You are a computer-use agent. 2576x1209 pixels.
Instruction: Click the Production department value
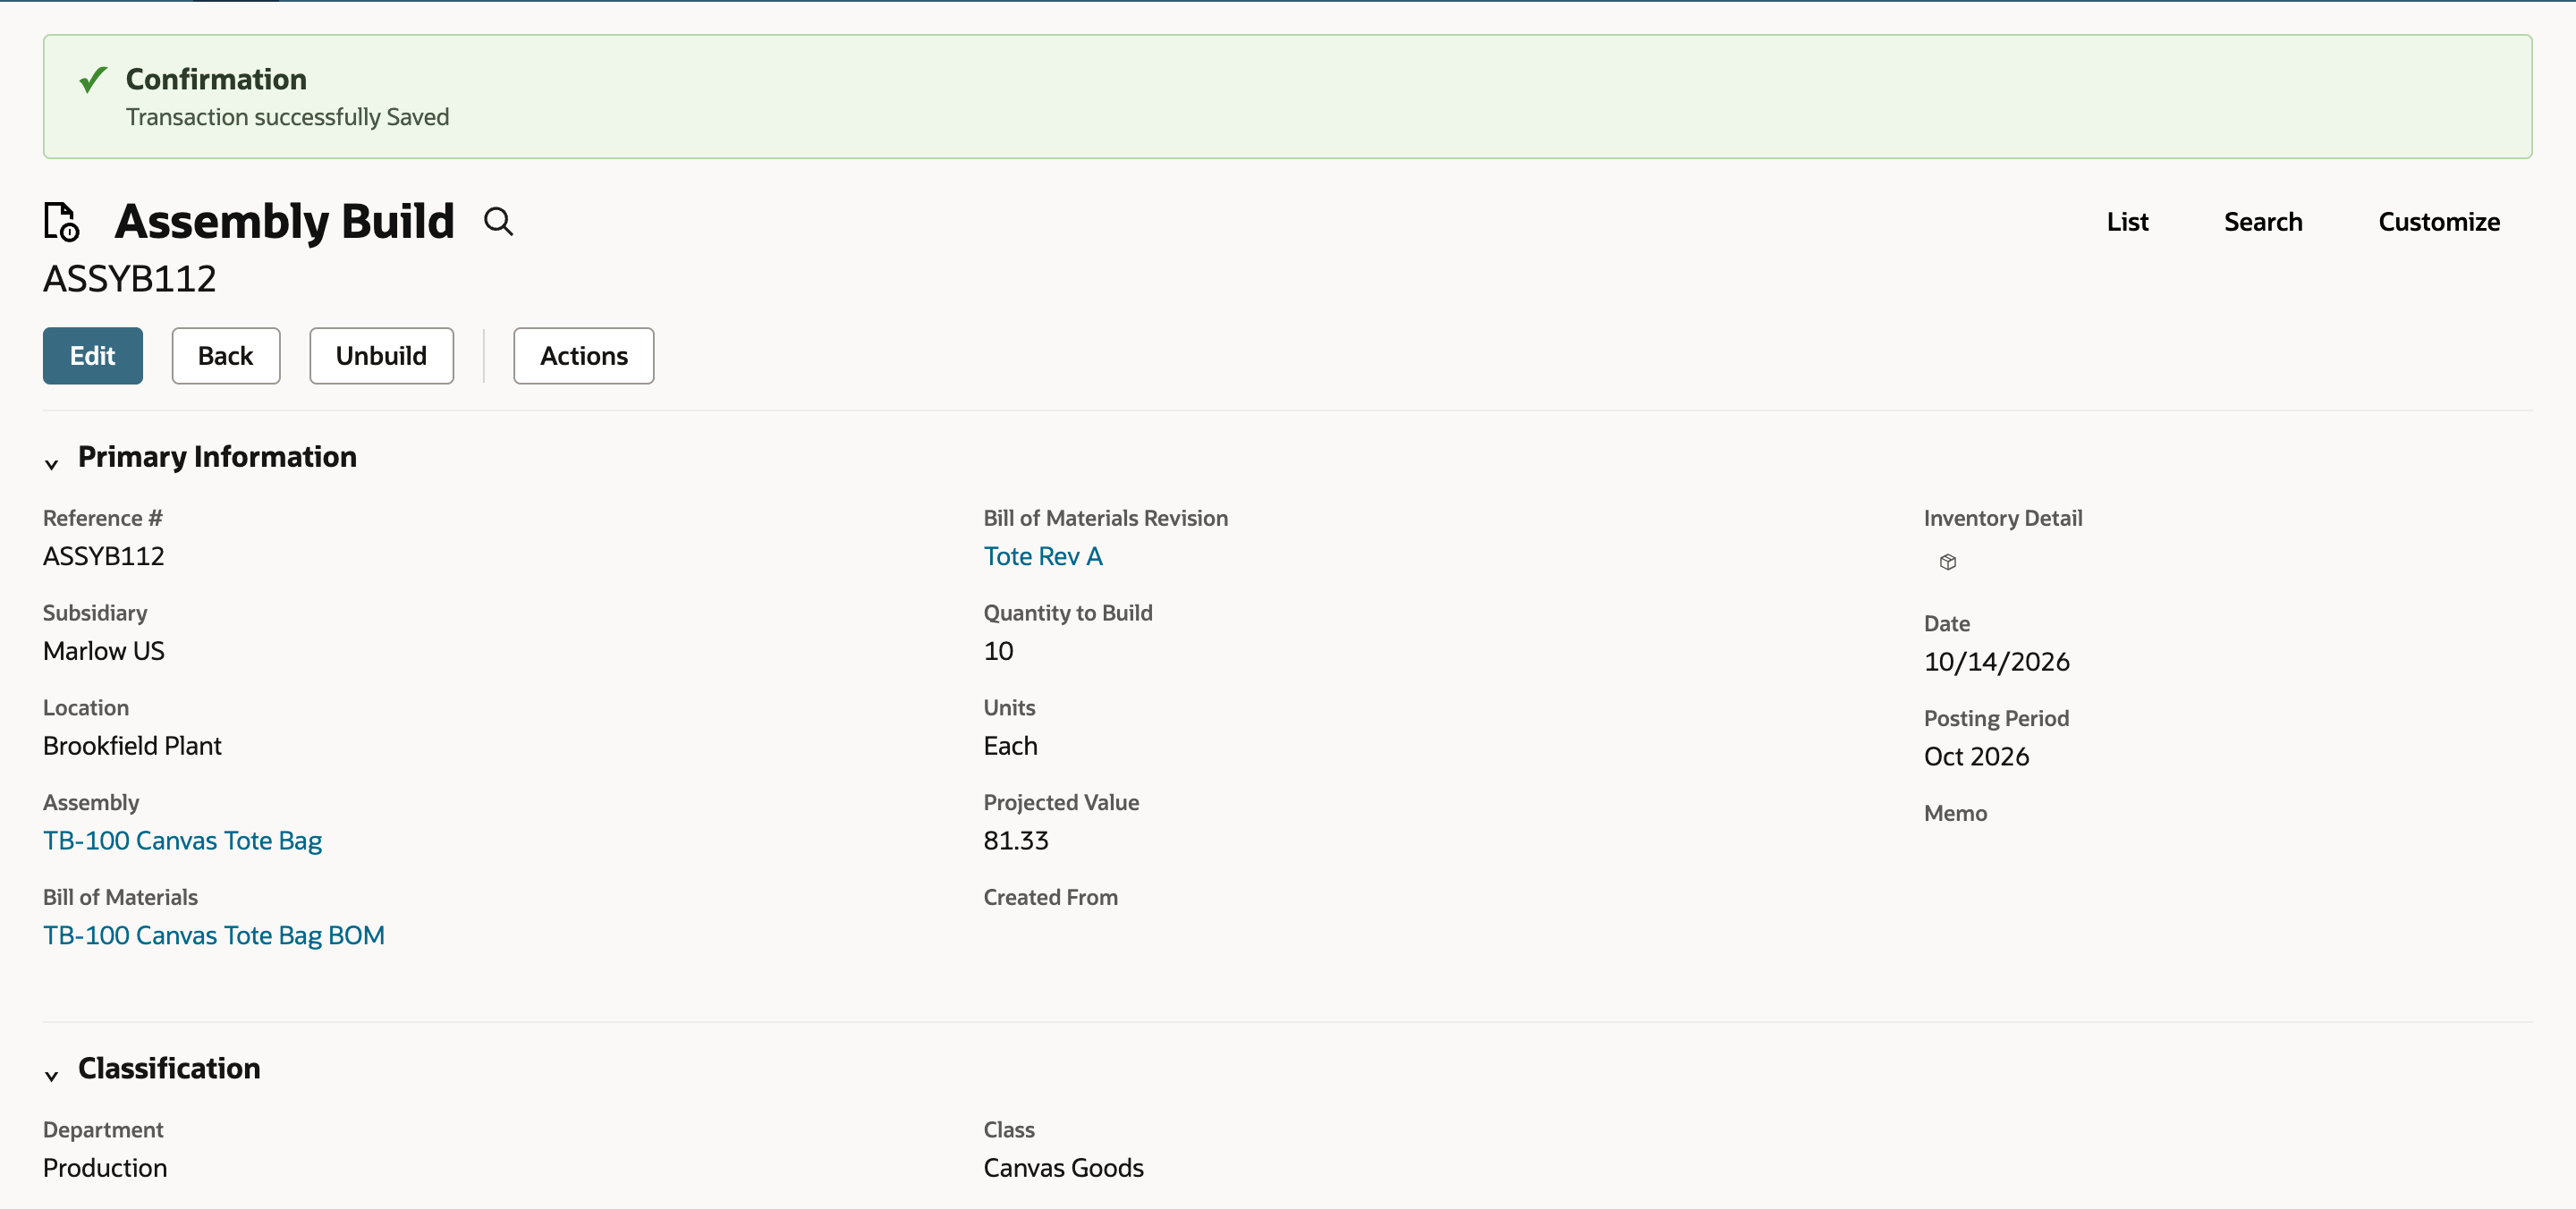[x=105, y=1168]
